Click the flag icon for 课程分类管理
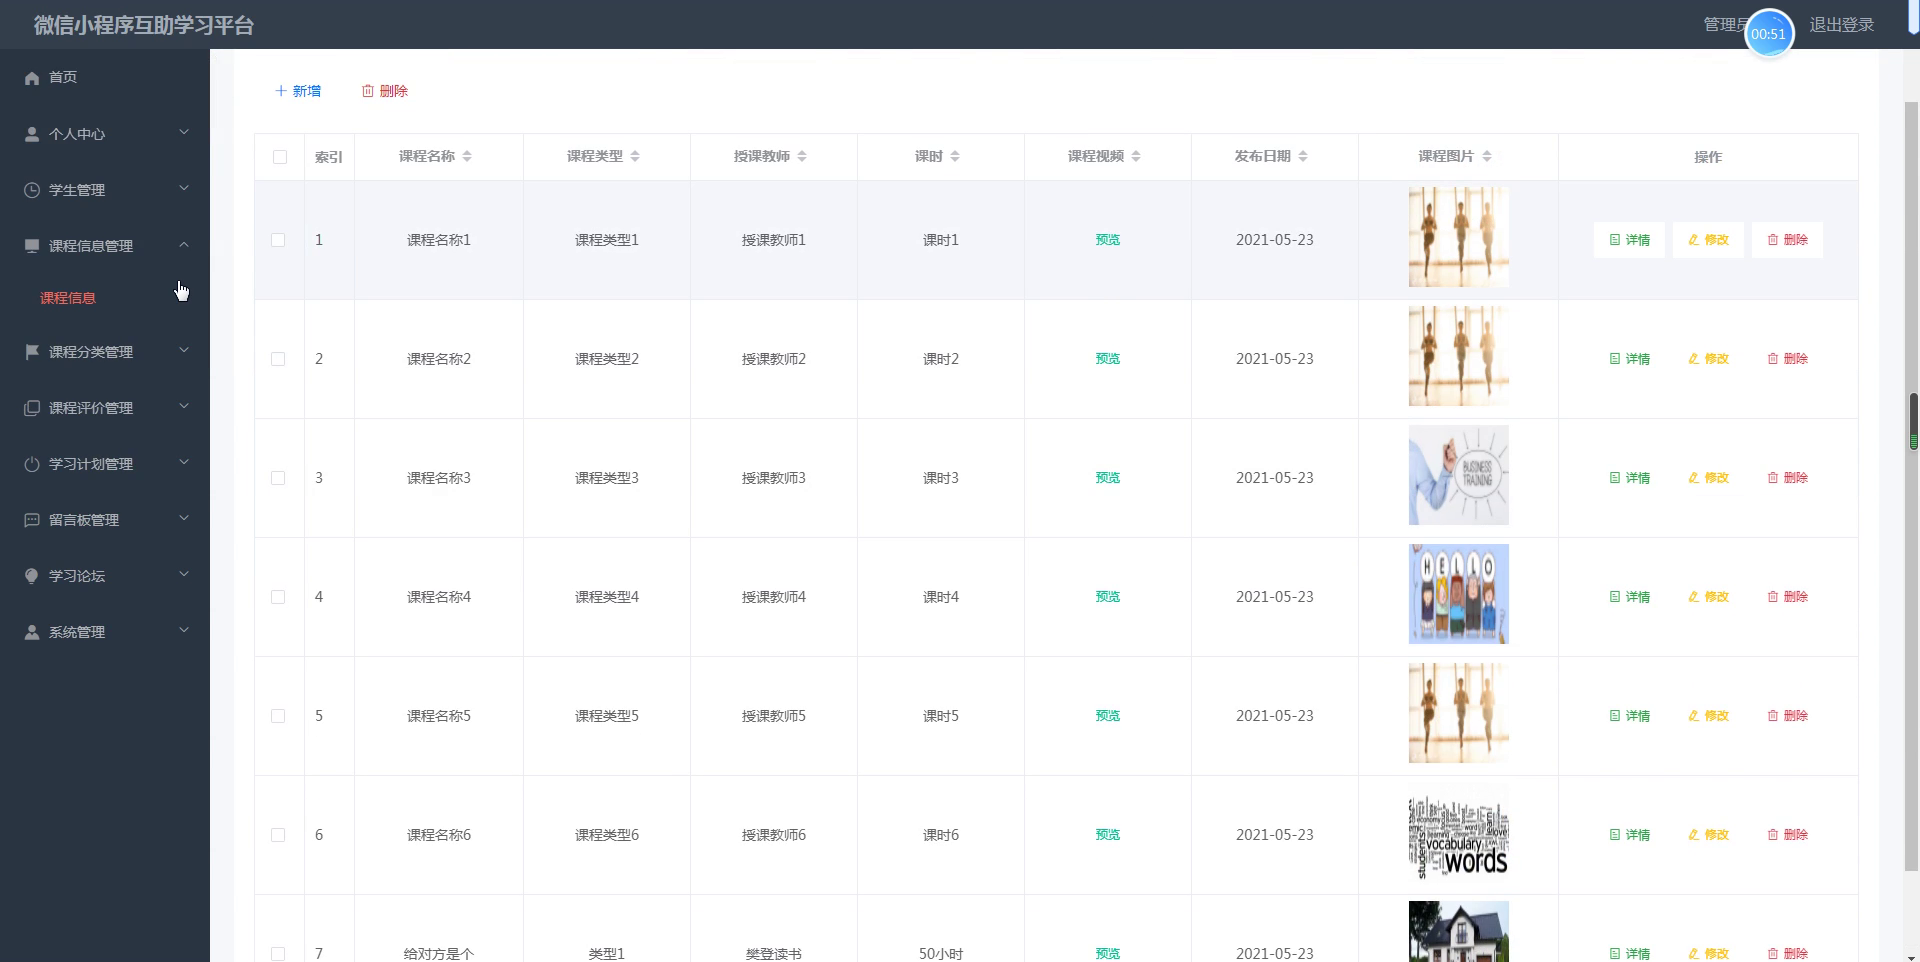The height and width of the screenshot is (962, 1920). (32, 352)
